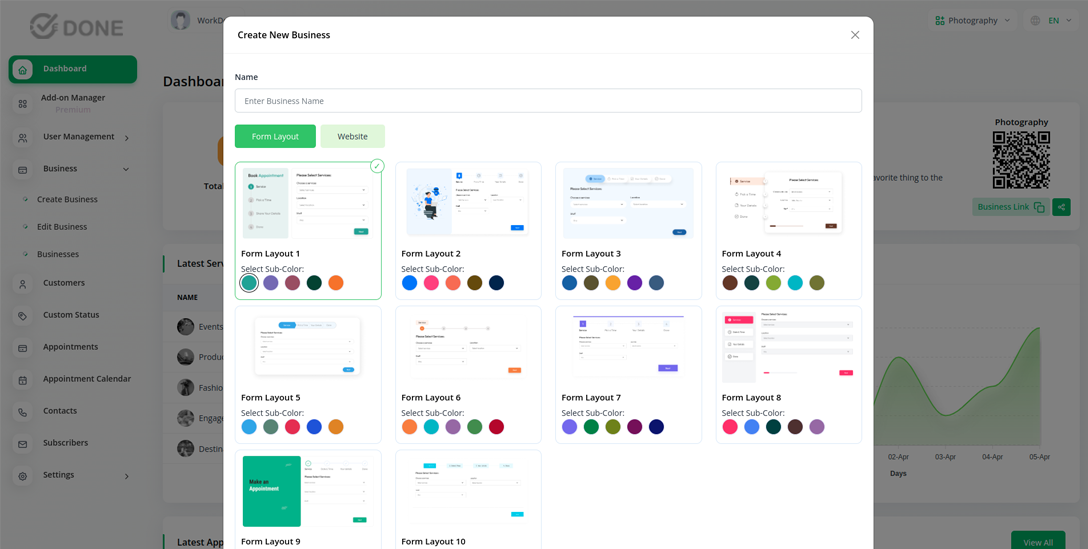Click the DONE logo
Screen dimensions: 1088x549
point(76,27)
